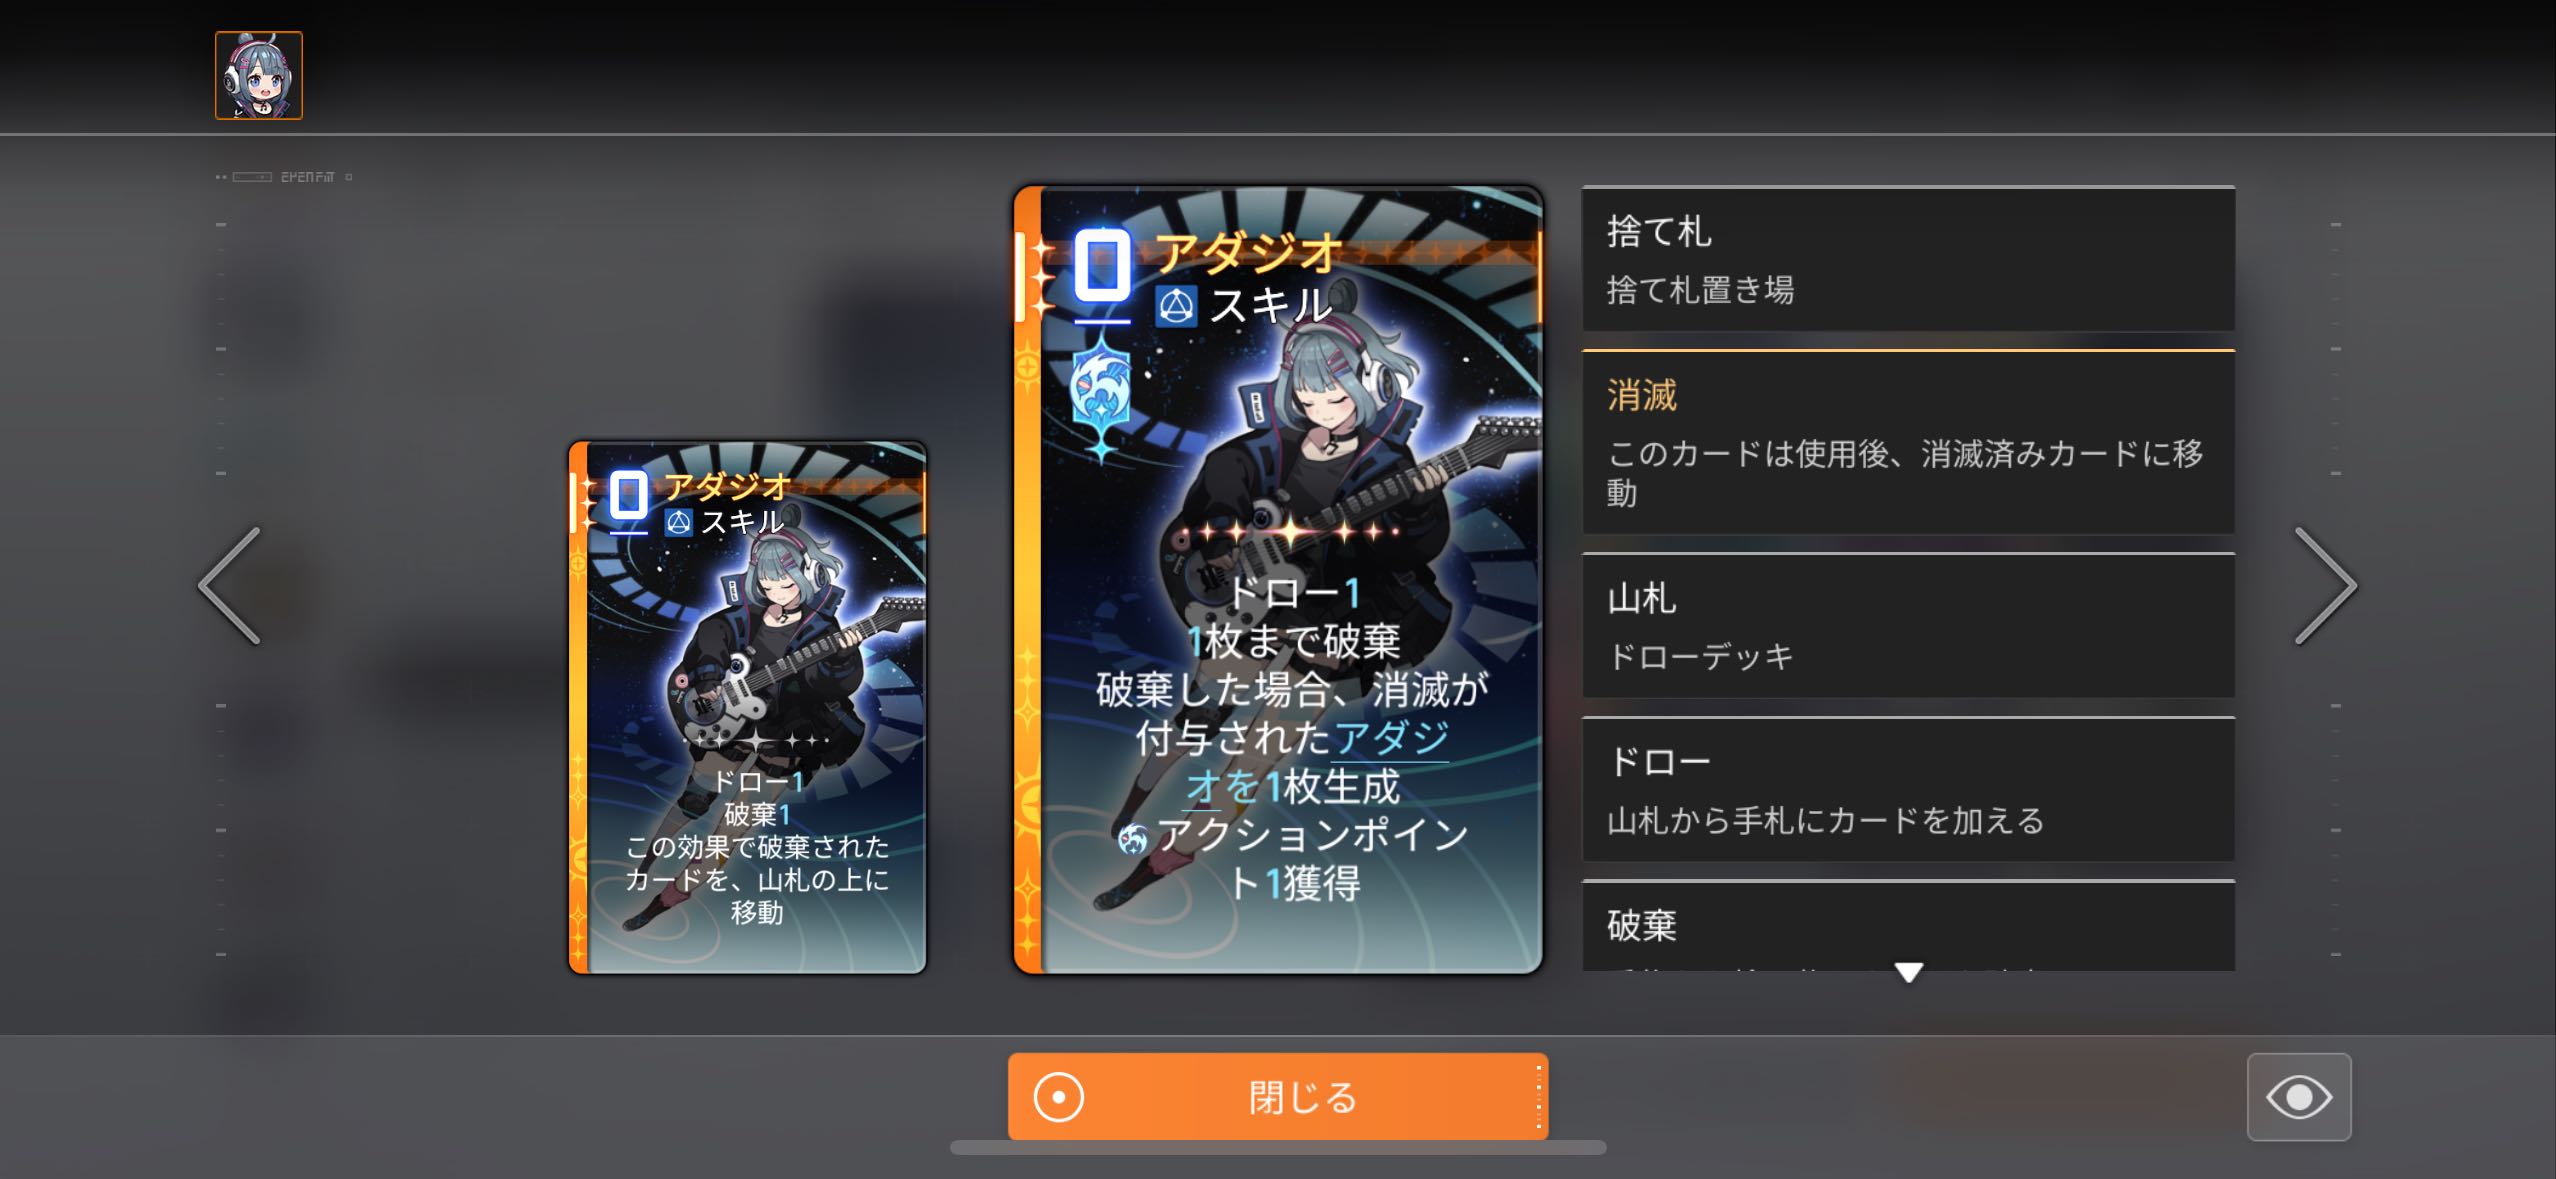The height and width of the screenshot is (1179, 2556).
Task: Click the skill type icon beside スキル on large card
Action: click(1176, 306)
